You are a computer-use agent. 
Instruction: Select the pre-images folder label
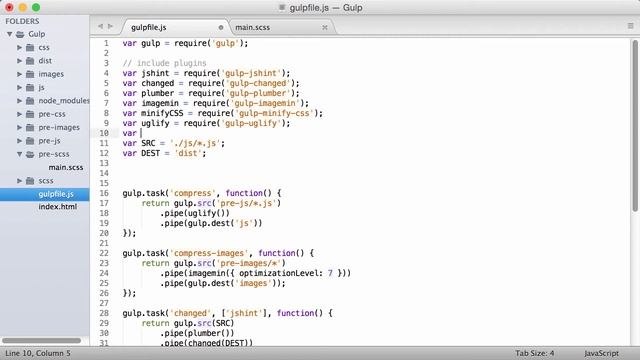coord(59,128)
